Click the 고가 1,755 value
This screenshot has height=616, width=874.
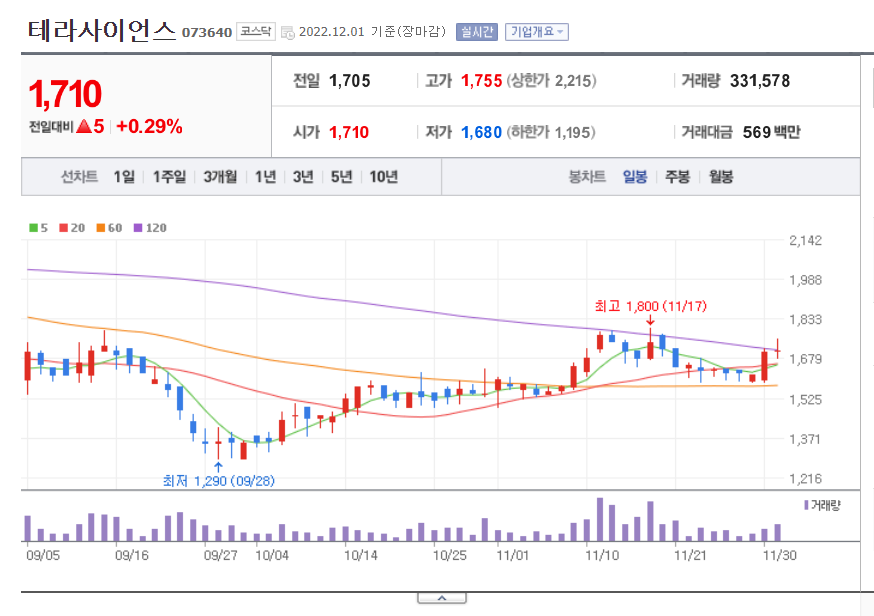tap(482, 81)
